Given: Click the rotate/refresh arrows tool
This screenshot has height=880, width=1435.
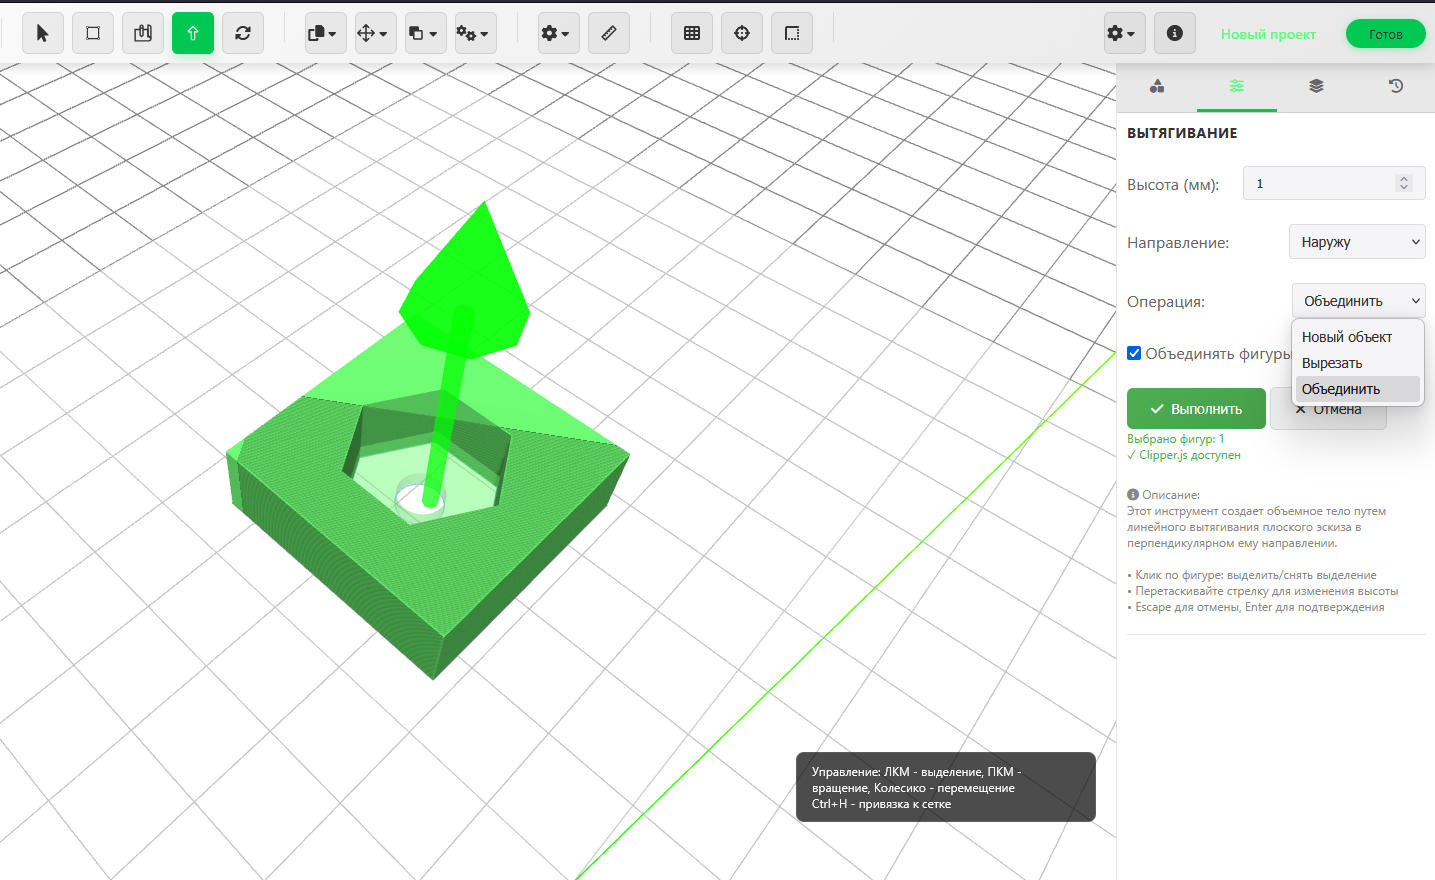Looking at the screenshot, I should (243, 33).
